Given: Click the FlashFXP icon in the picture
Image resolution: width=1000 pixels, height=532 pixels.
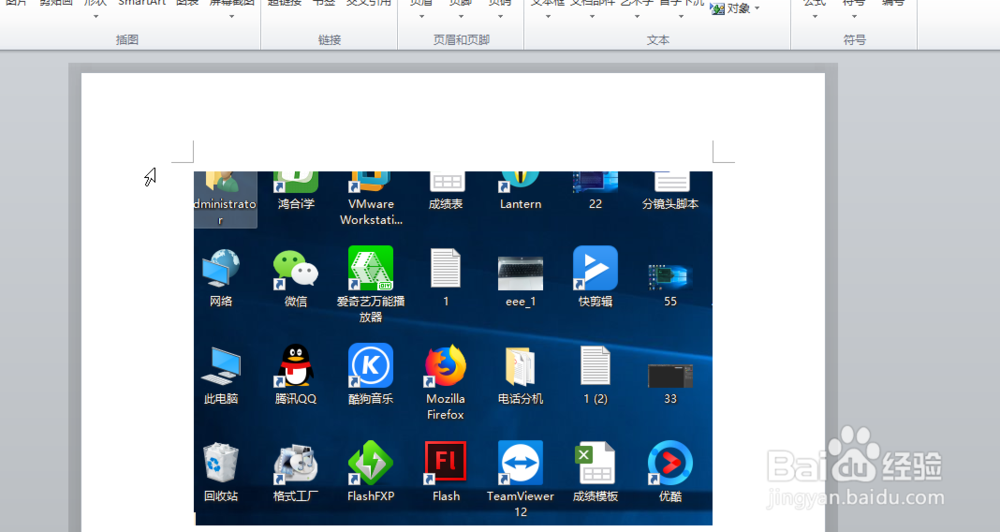Looking at the screenshot, I should pyautogui.click(x=371, y=463).
